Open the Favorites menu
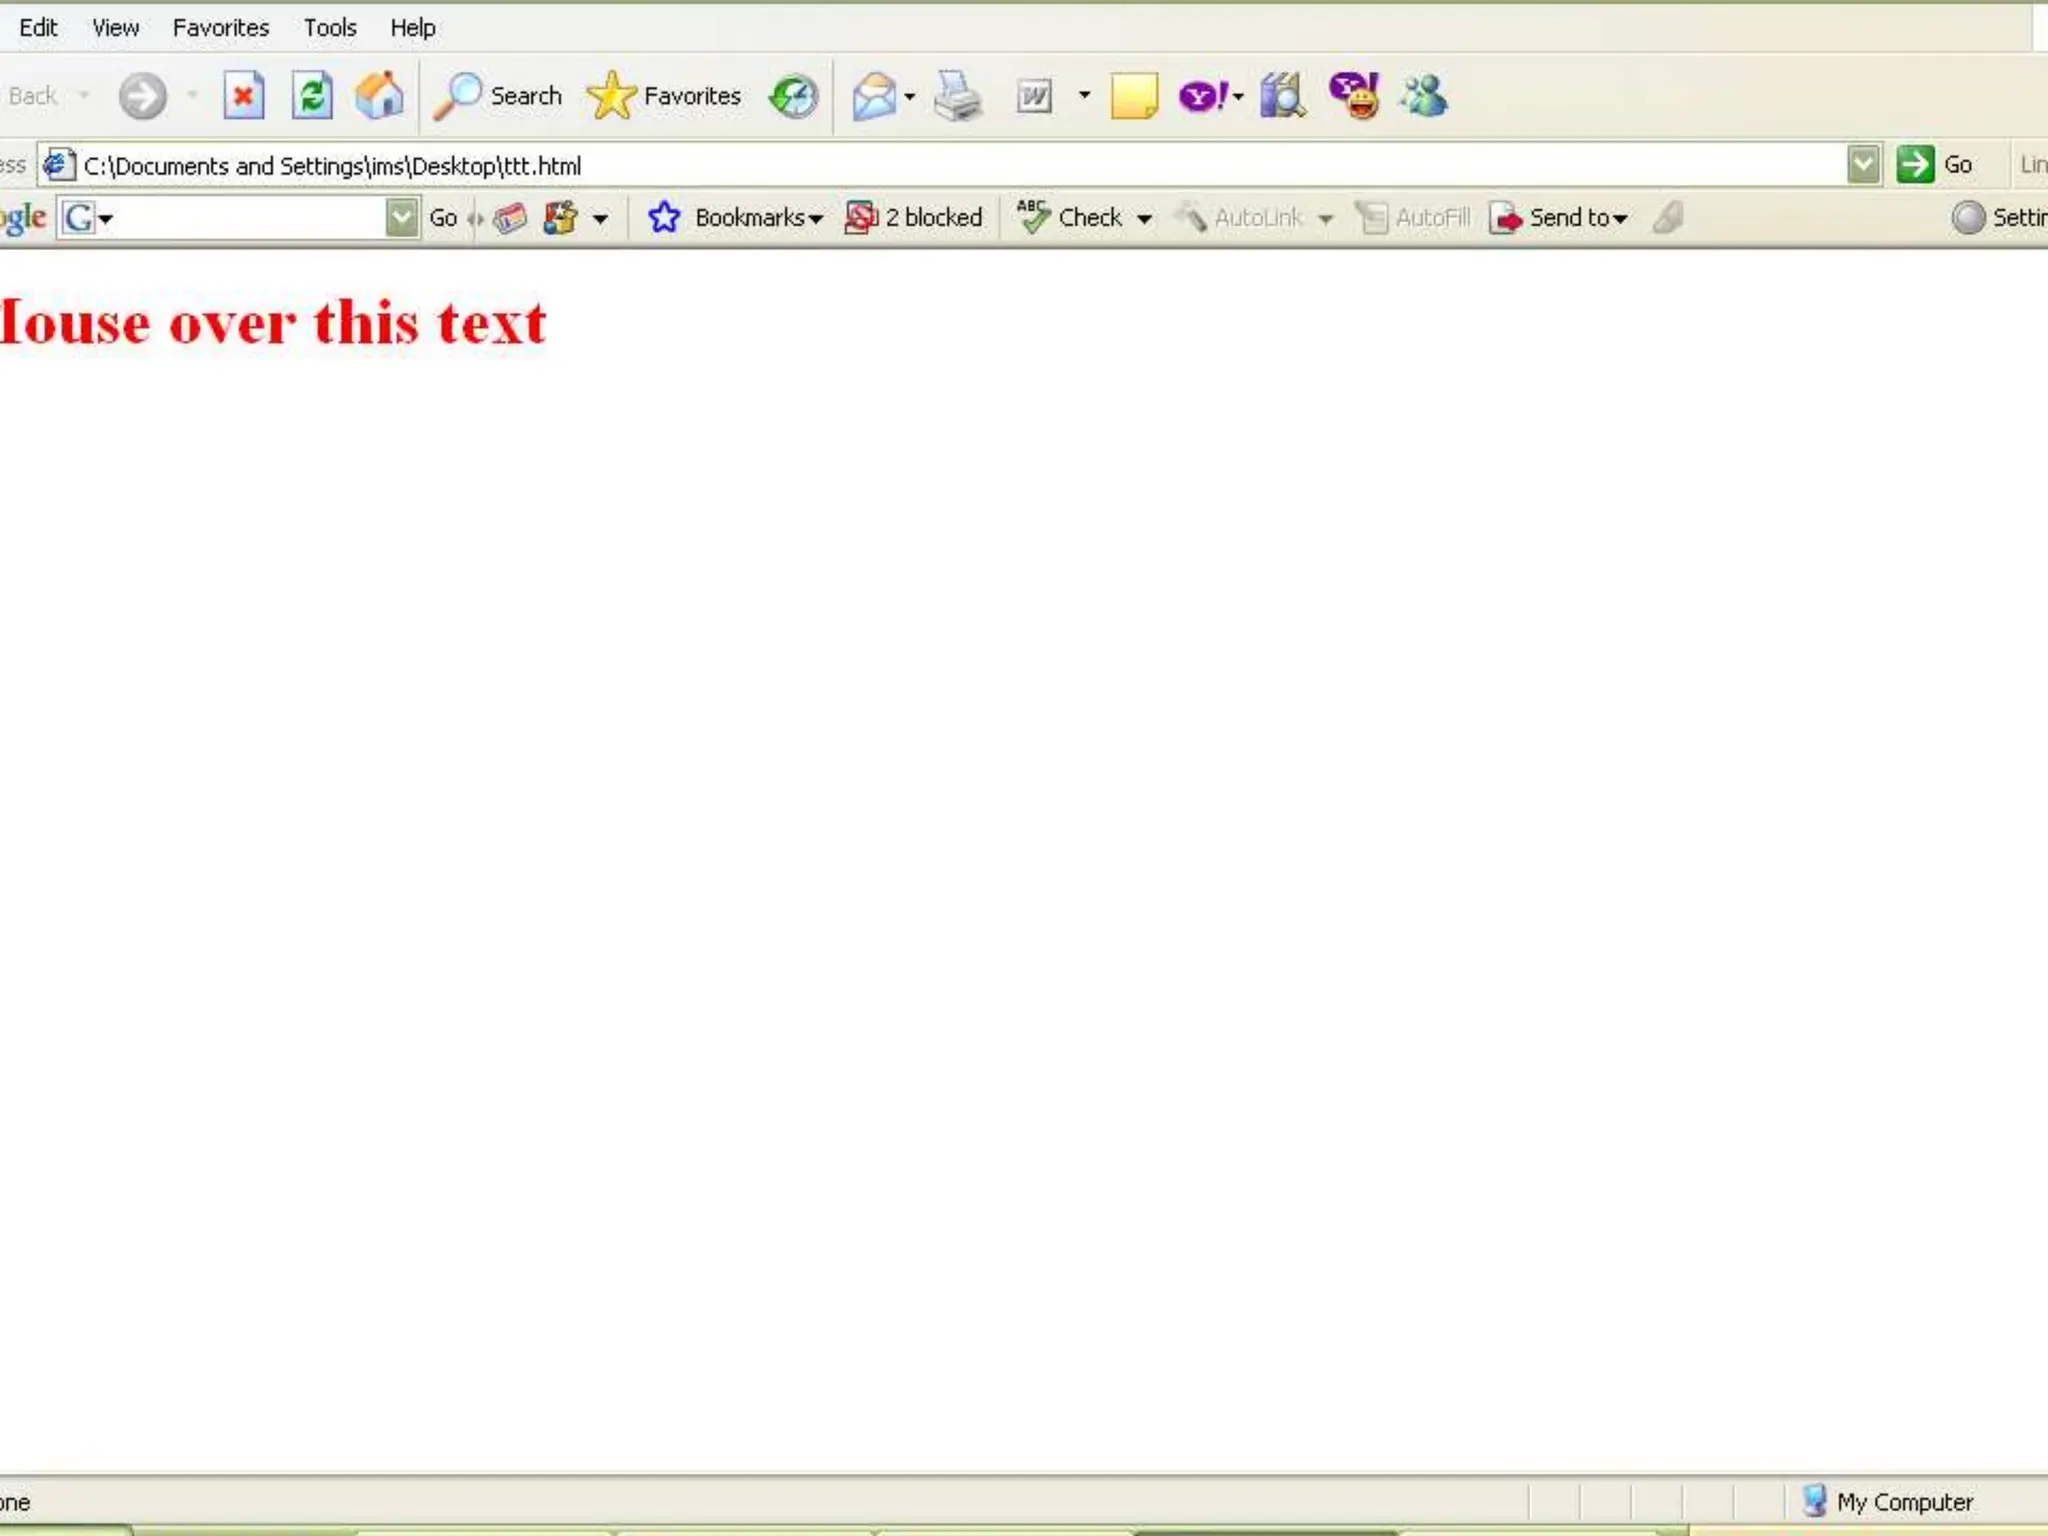Image resolution: width=2048 pixels, height=1536 pixels. click(x=220, y=28)
